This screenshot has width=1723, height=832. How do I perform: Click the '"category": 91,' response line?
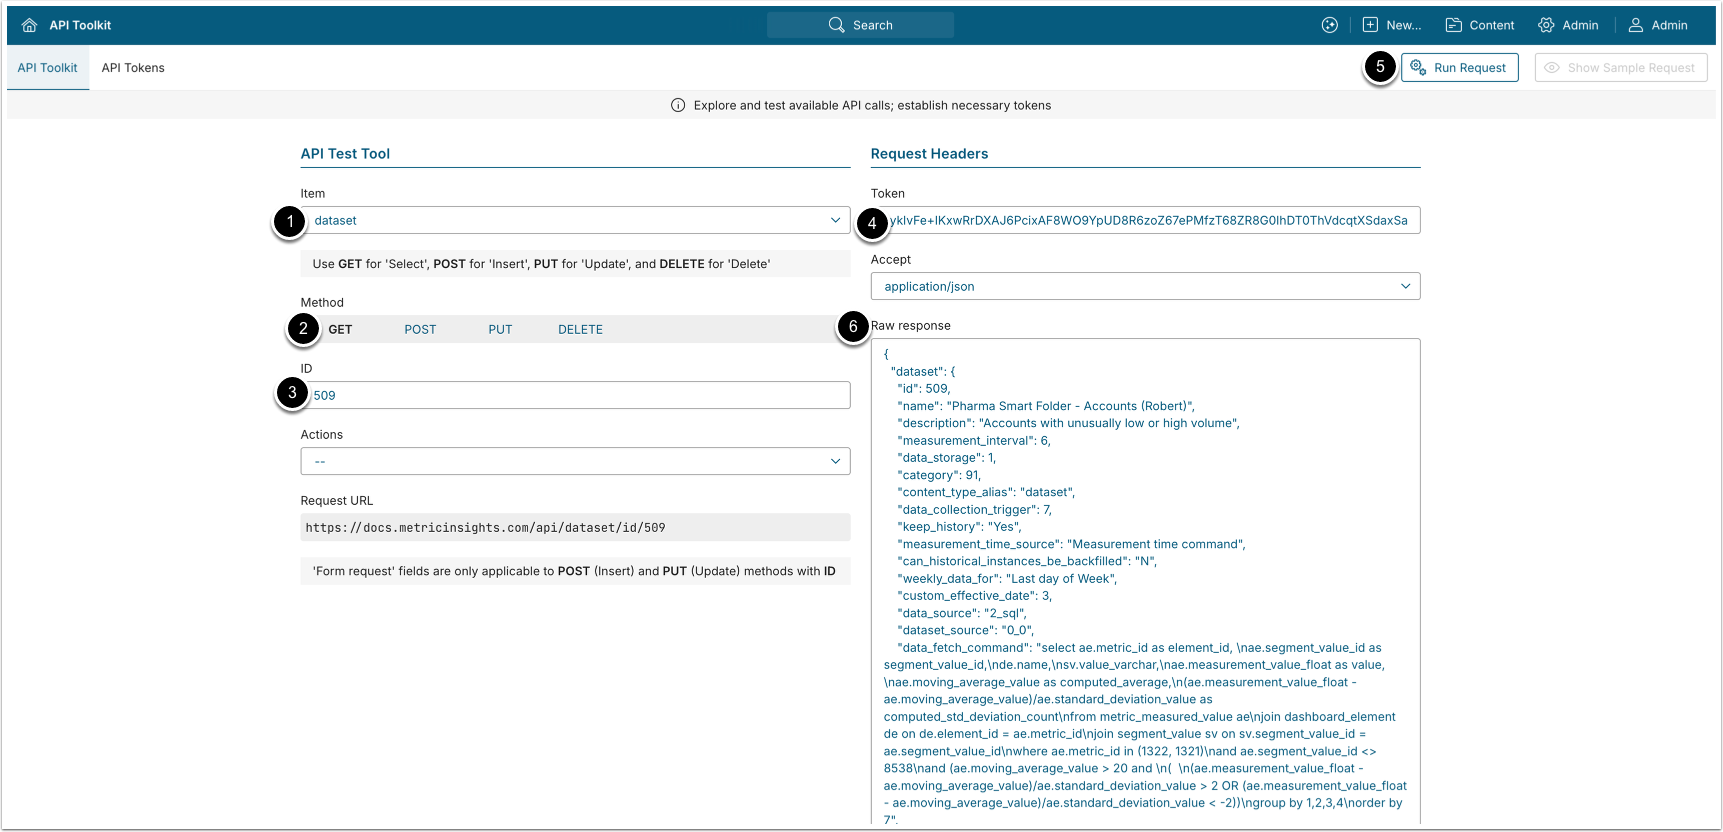tap(939, 475)
